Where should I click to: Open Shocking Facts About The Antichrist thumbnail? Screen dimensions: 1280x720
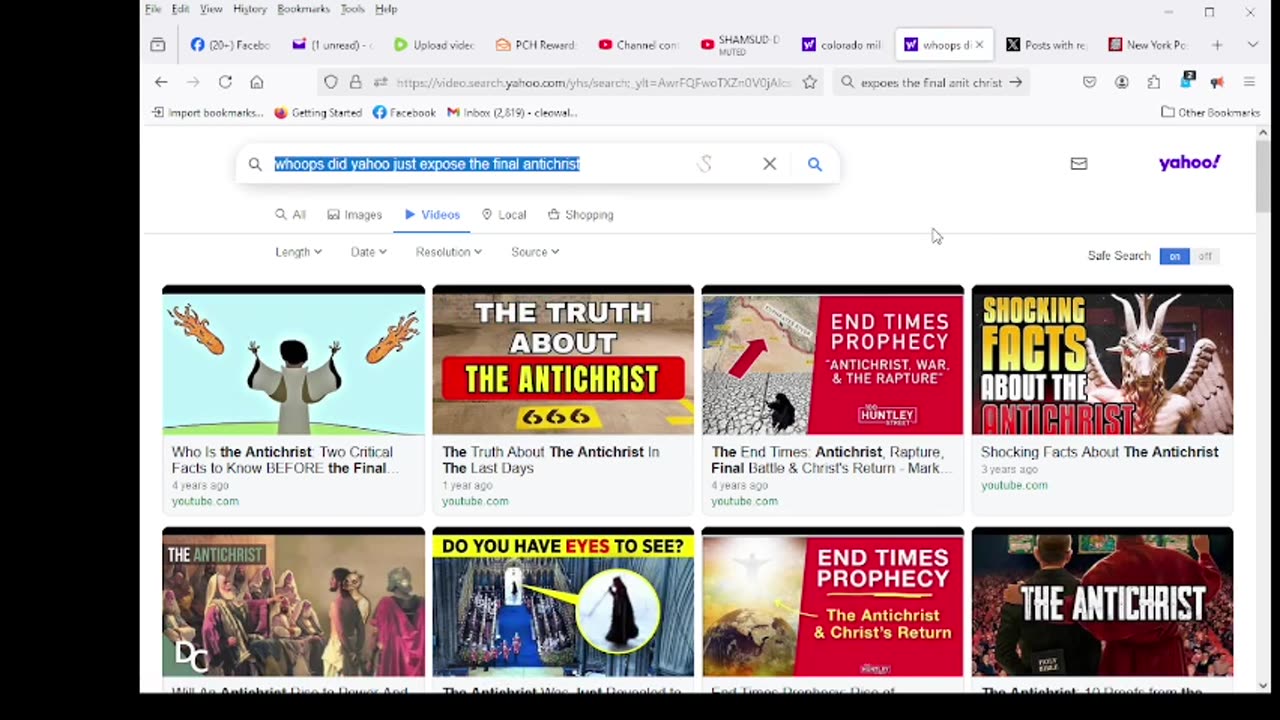coord(1102,361)
